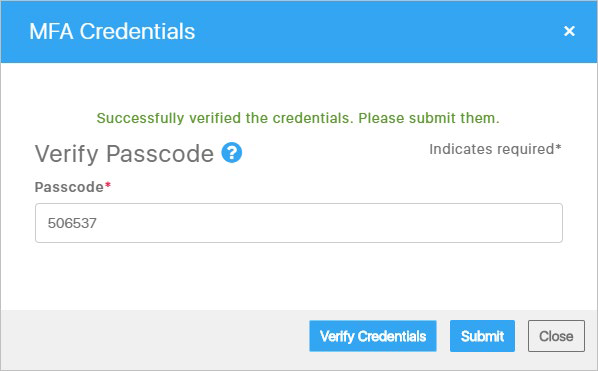Dismiss dialog with the header X icon
This screenshot has height=371, width=598.
tap(569, 31)
